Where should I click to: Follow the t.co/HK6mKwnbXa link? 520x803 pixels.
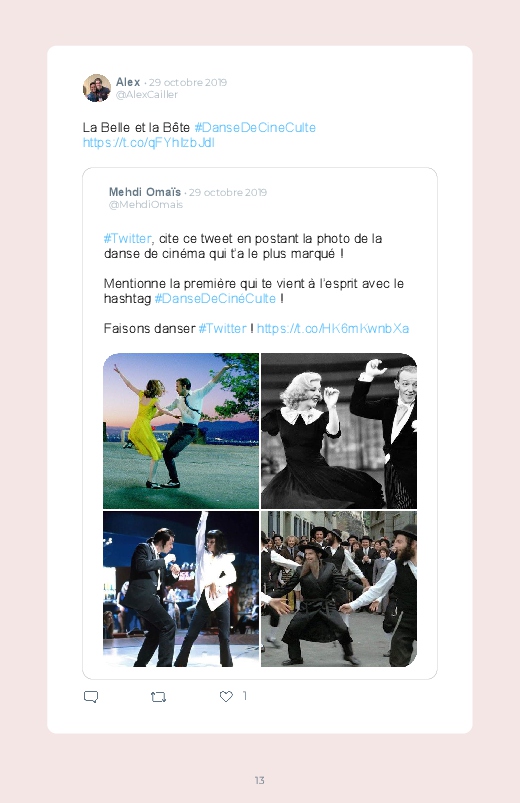tap(333, 328)
